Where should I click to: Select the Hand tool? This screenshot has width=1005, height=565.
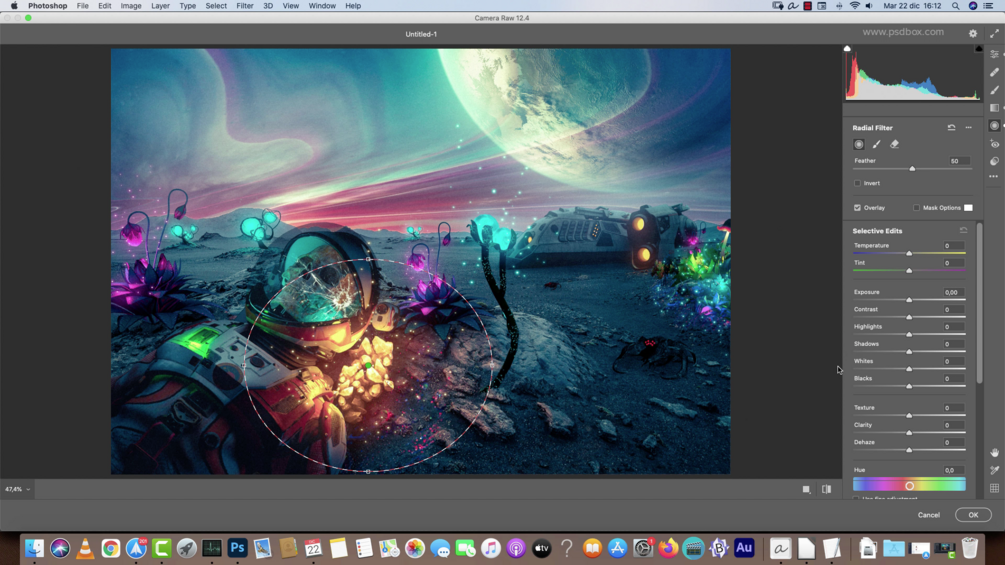tap(994, 452)
